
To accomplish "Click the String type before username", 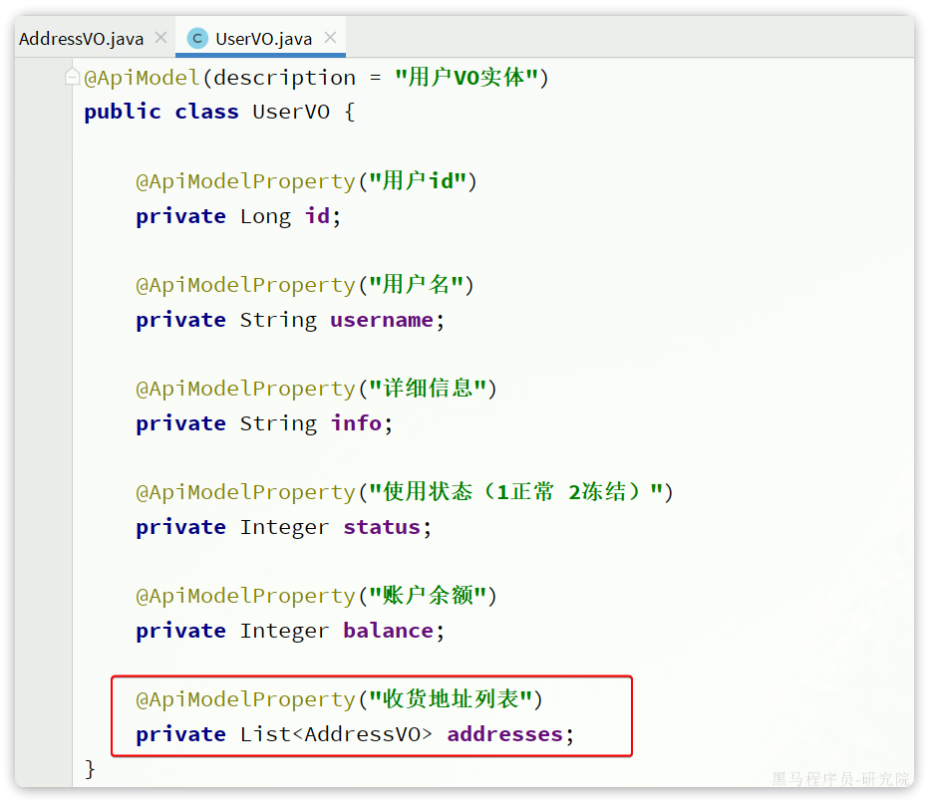I will pos(278,321).
